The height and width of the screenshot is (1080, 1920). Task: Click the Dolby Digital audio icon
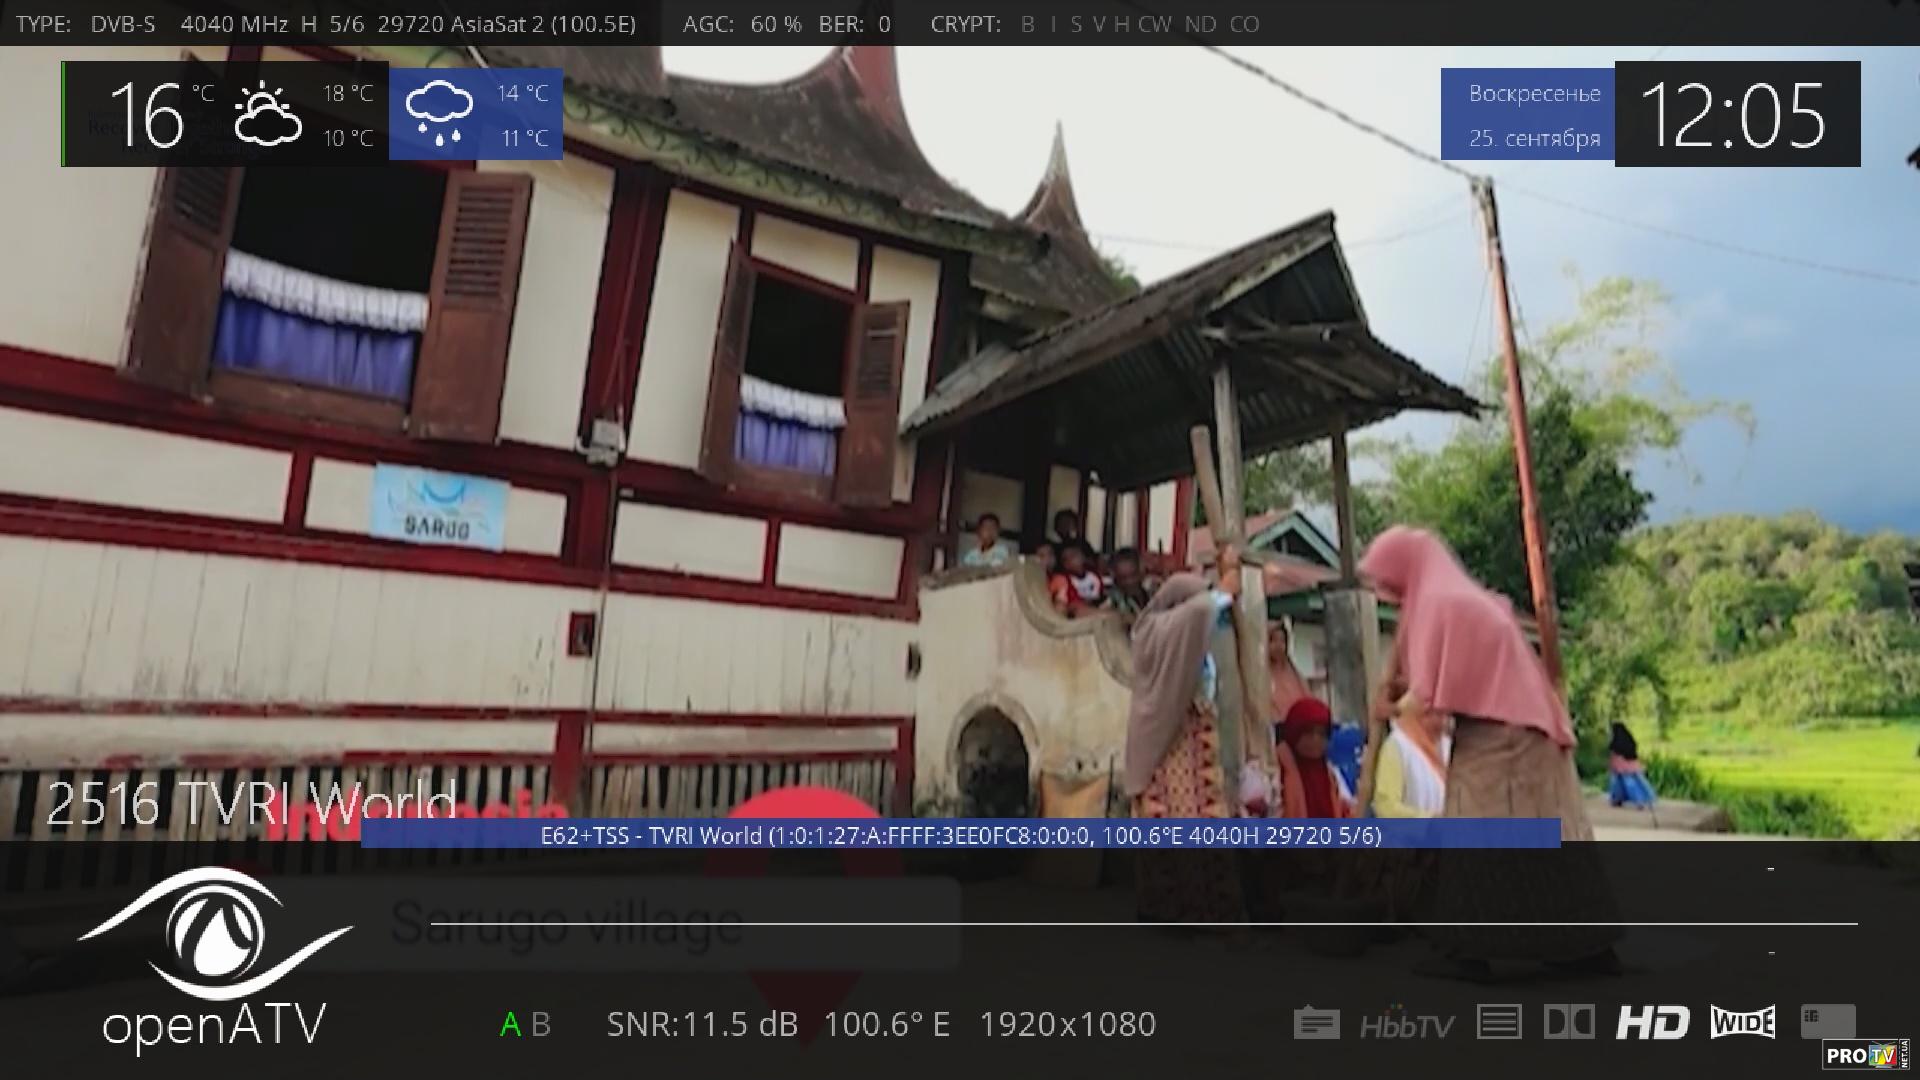(x=1569, y=1022)
